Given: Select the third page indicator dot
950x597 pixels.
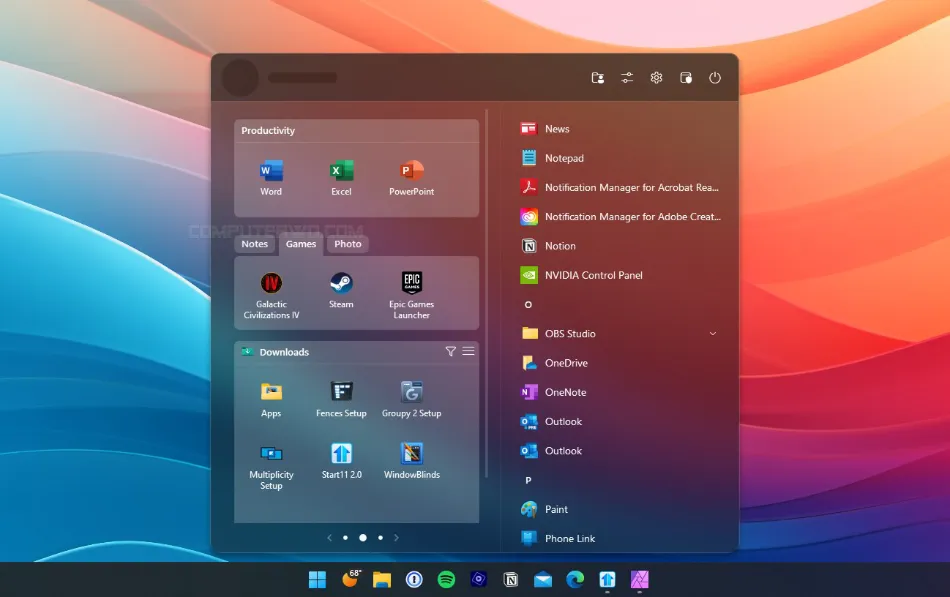Looking at the screenshot, I should [x=380, y=538].
